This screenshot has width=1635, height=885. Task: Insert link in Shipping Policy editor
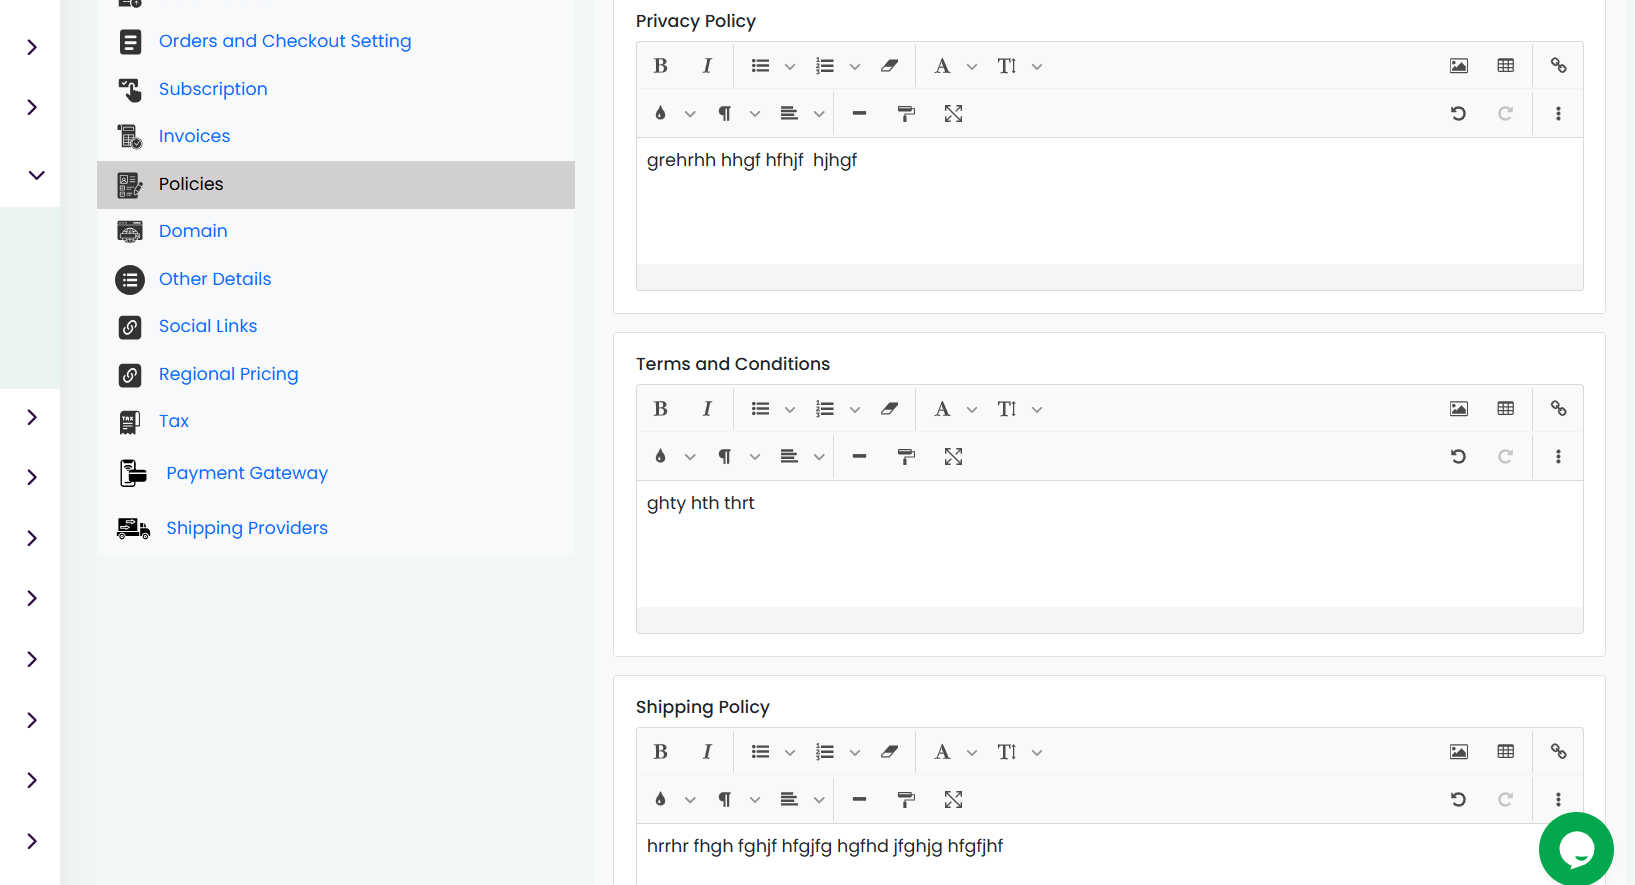[1558, 752]
